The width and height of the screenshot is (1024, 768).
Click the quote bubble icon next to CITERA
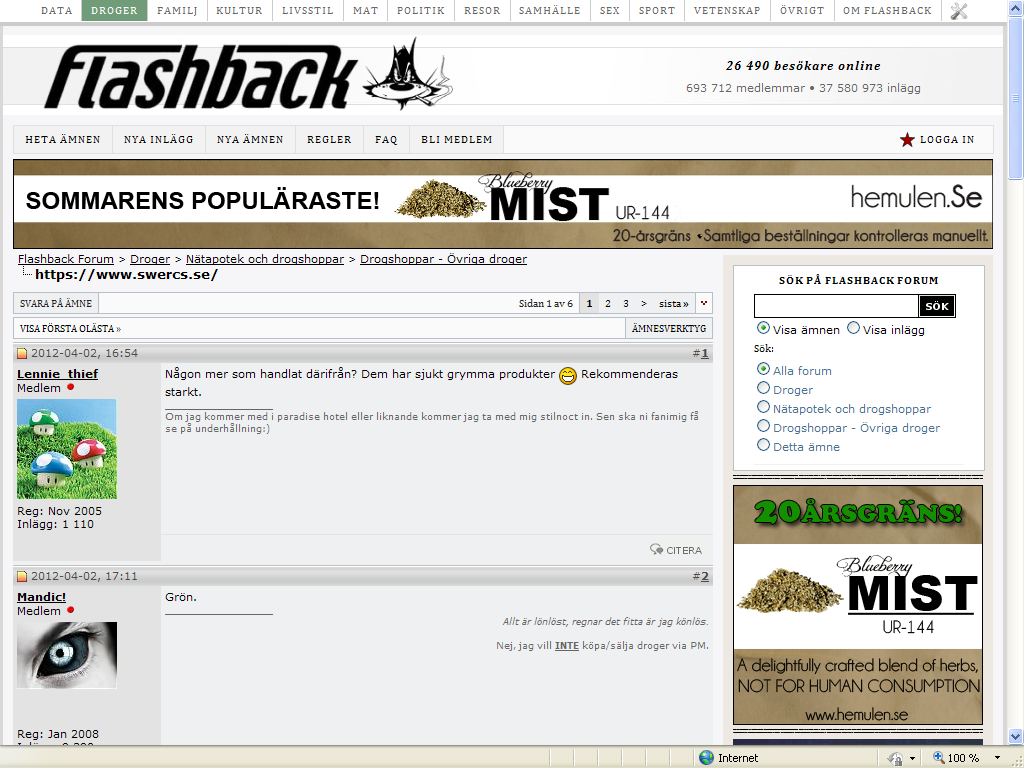click(x=656, y=550)
